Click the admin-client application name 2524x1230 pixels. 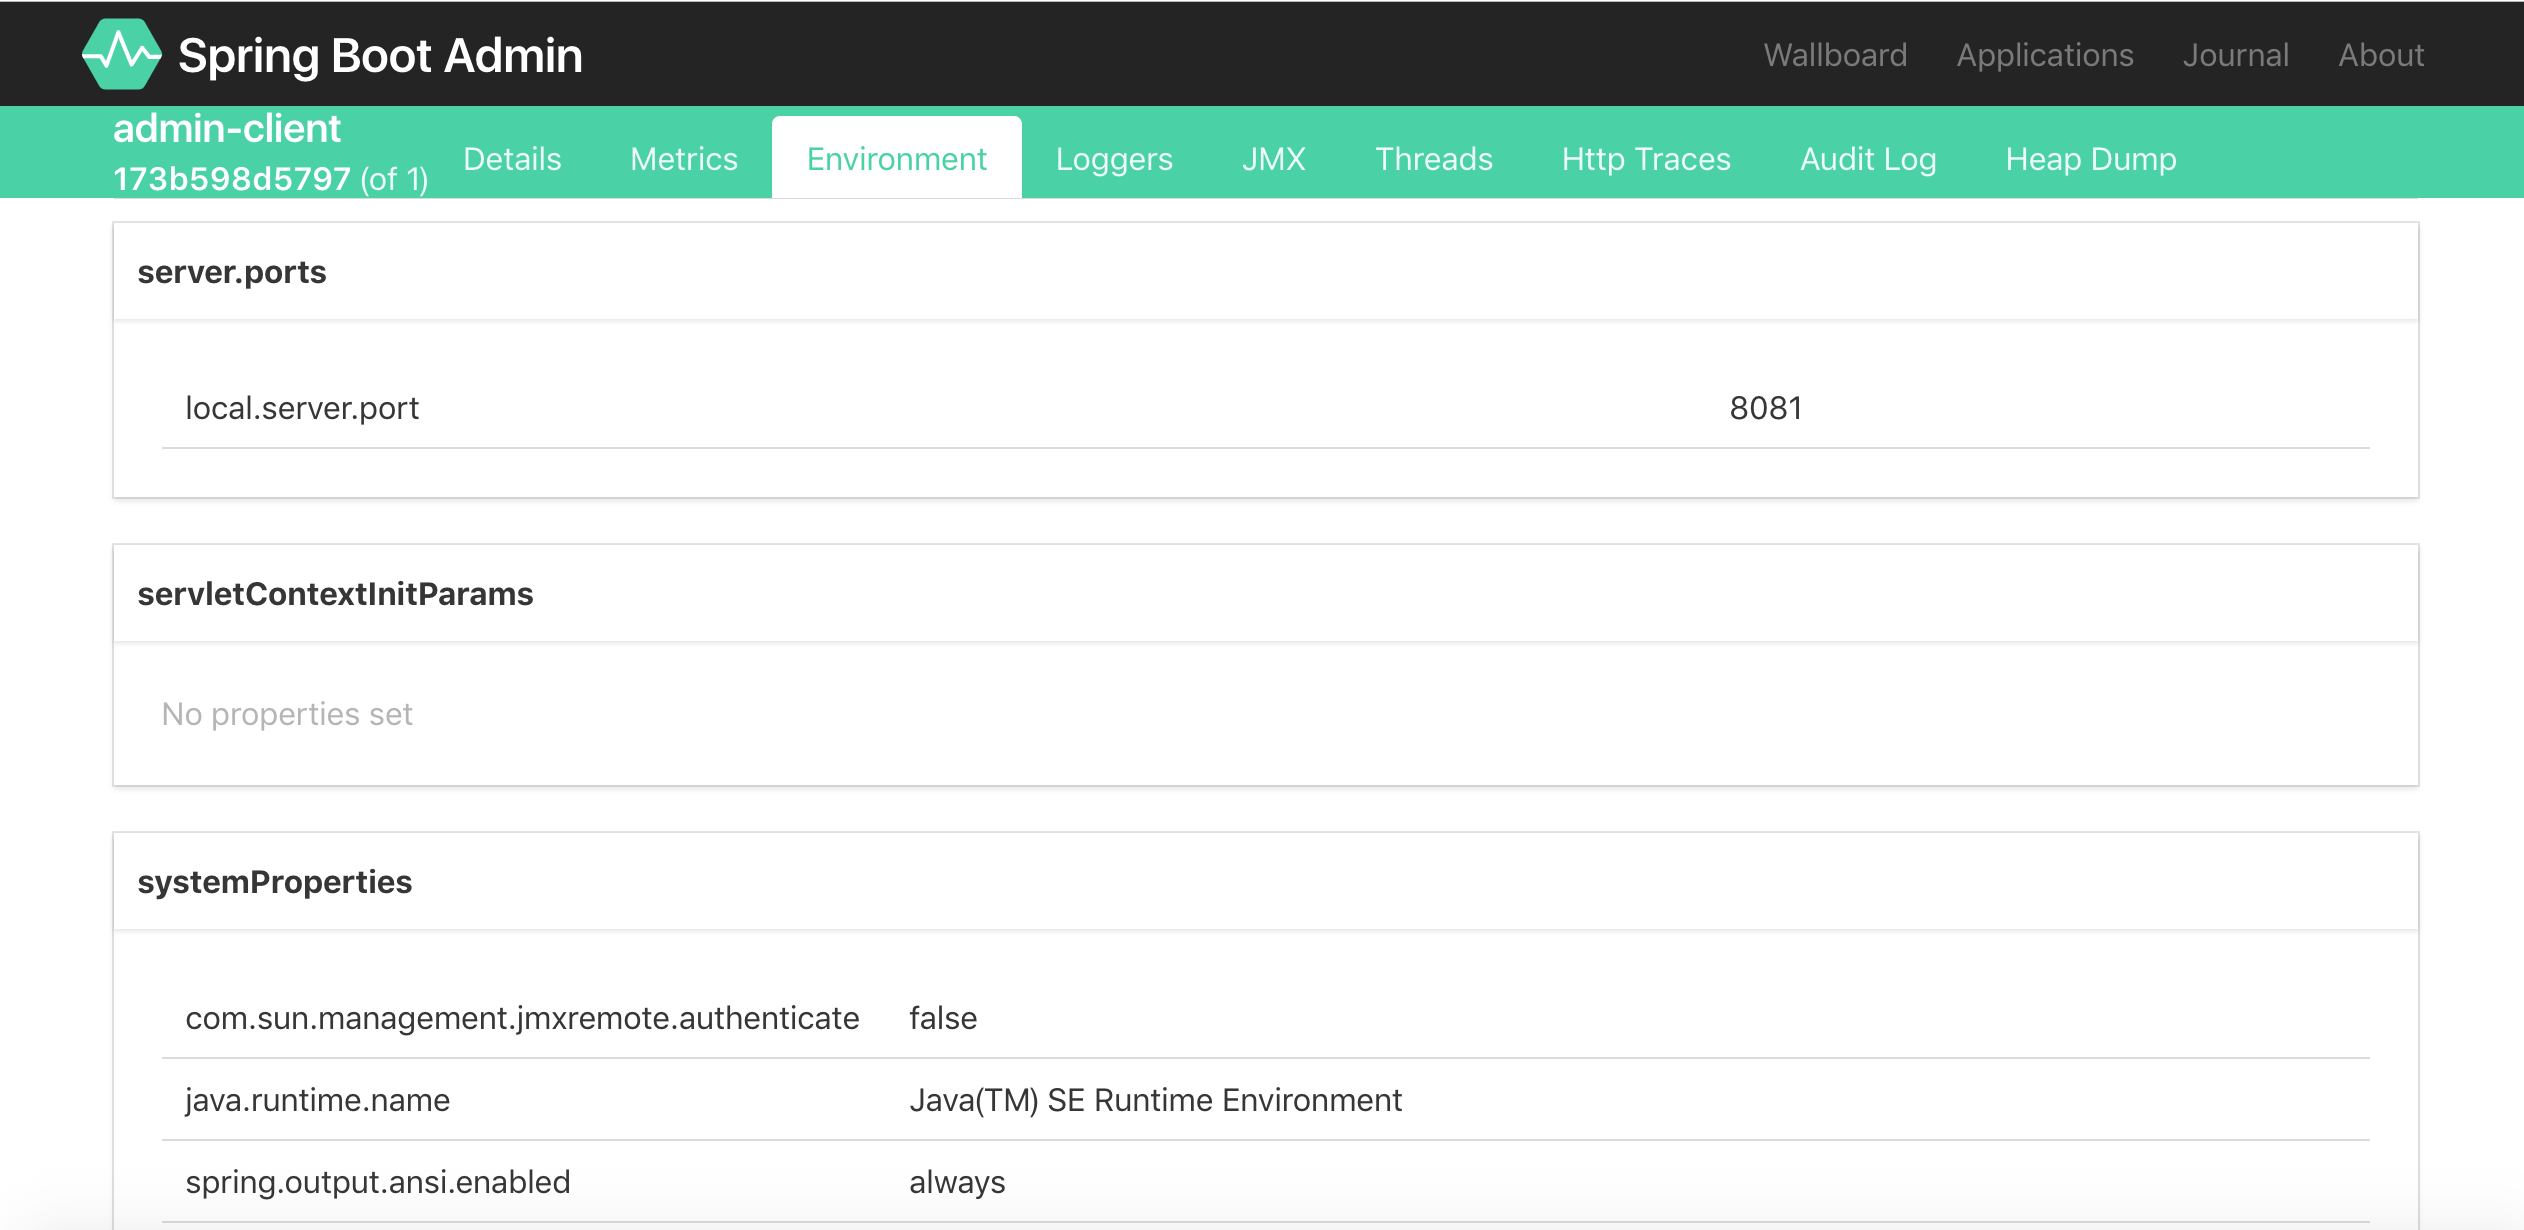[x=227, y=129]
